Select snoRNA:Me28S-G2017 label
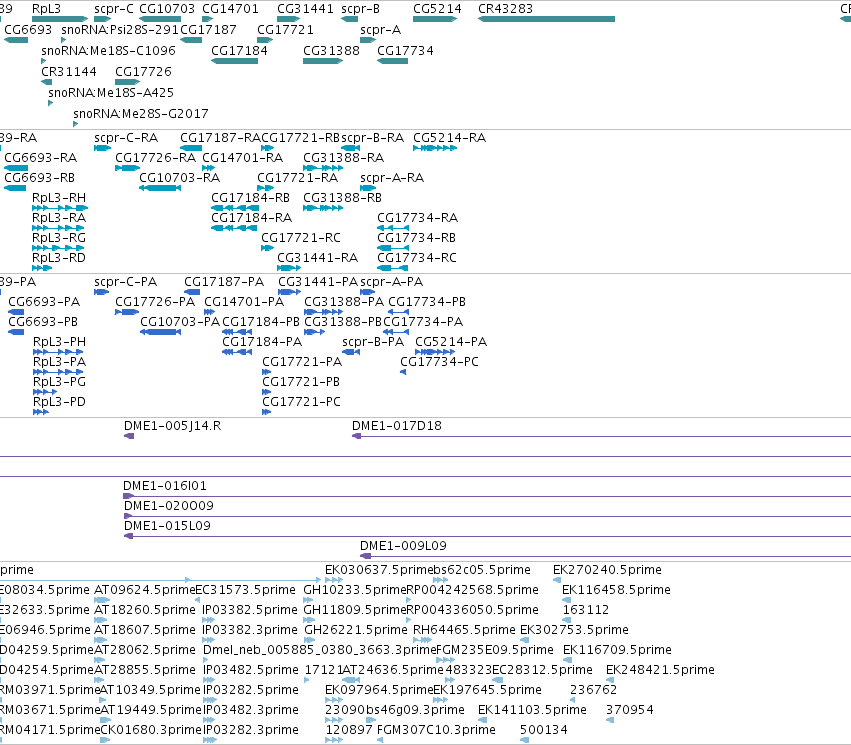Screen dimensions: 851x745 coord(141,114)
